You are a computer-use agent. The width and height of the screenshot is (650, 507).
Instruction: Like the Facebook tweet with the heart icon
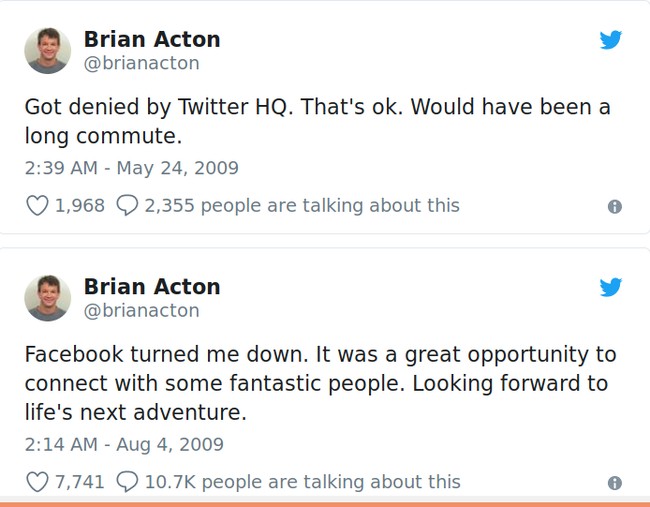tap(37, 482)
